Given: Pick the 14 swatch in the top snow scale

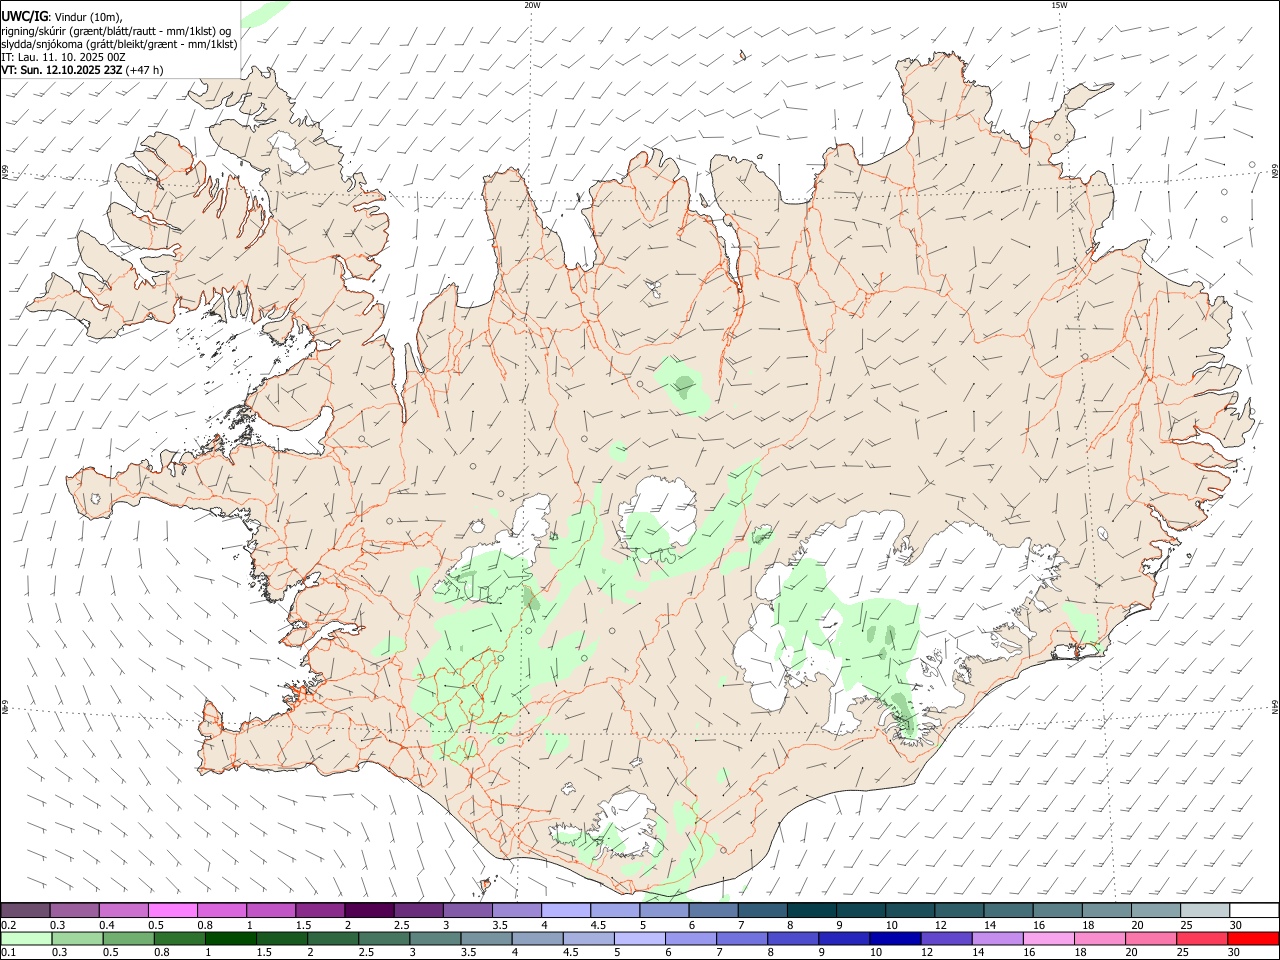Looking at the screenshot, I should pyautogui.click(x=1009, y=910).
